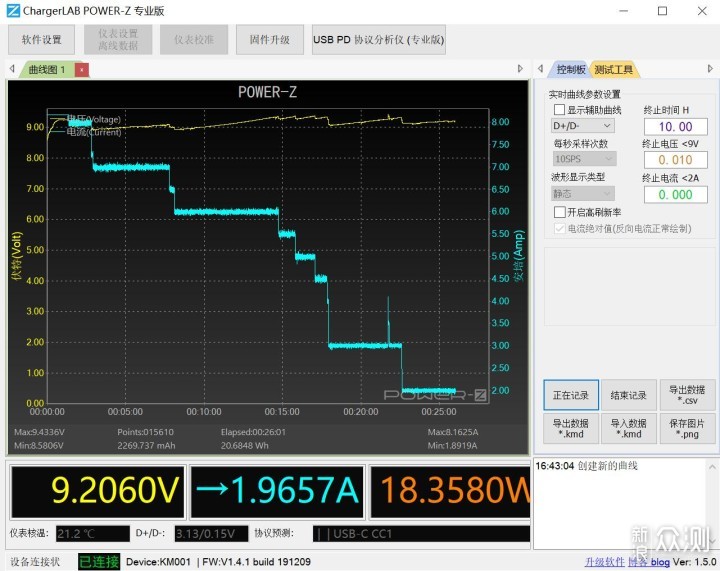This screenshot has height=571, width=720.
Task: Open the 10SPS sampling rate dropdown
Action: [583, 159]
